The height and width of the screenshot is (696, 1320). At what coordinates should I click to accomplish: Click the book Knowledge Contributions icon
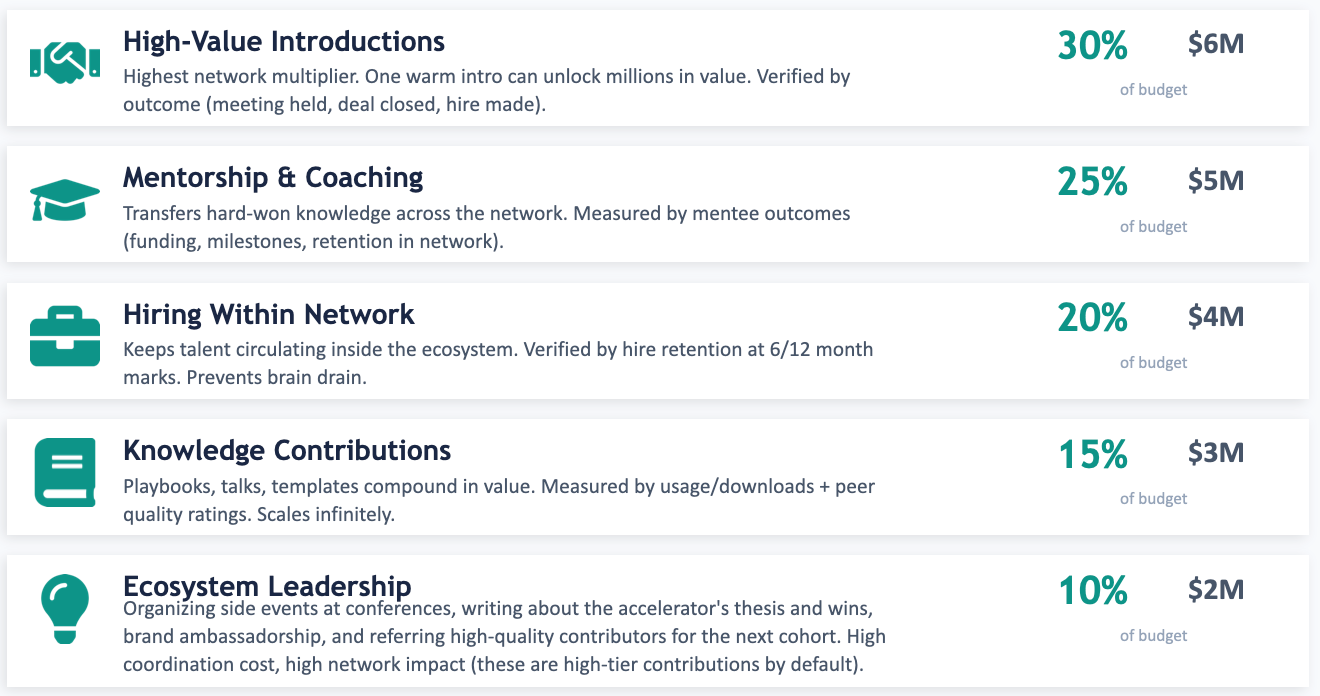[x=65, y=471]
